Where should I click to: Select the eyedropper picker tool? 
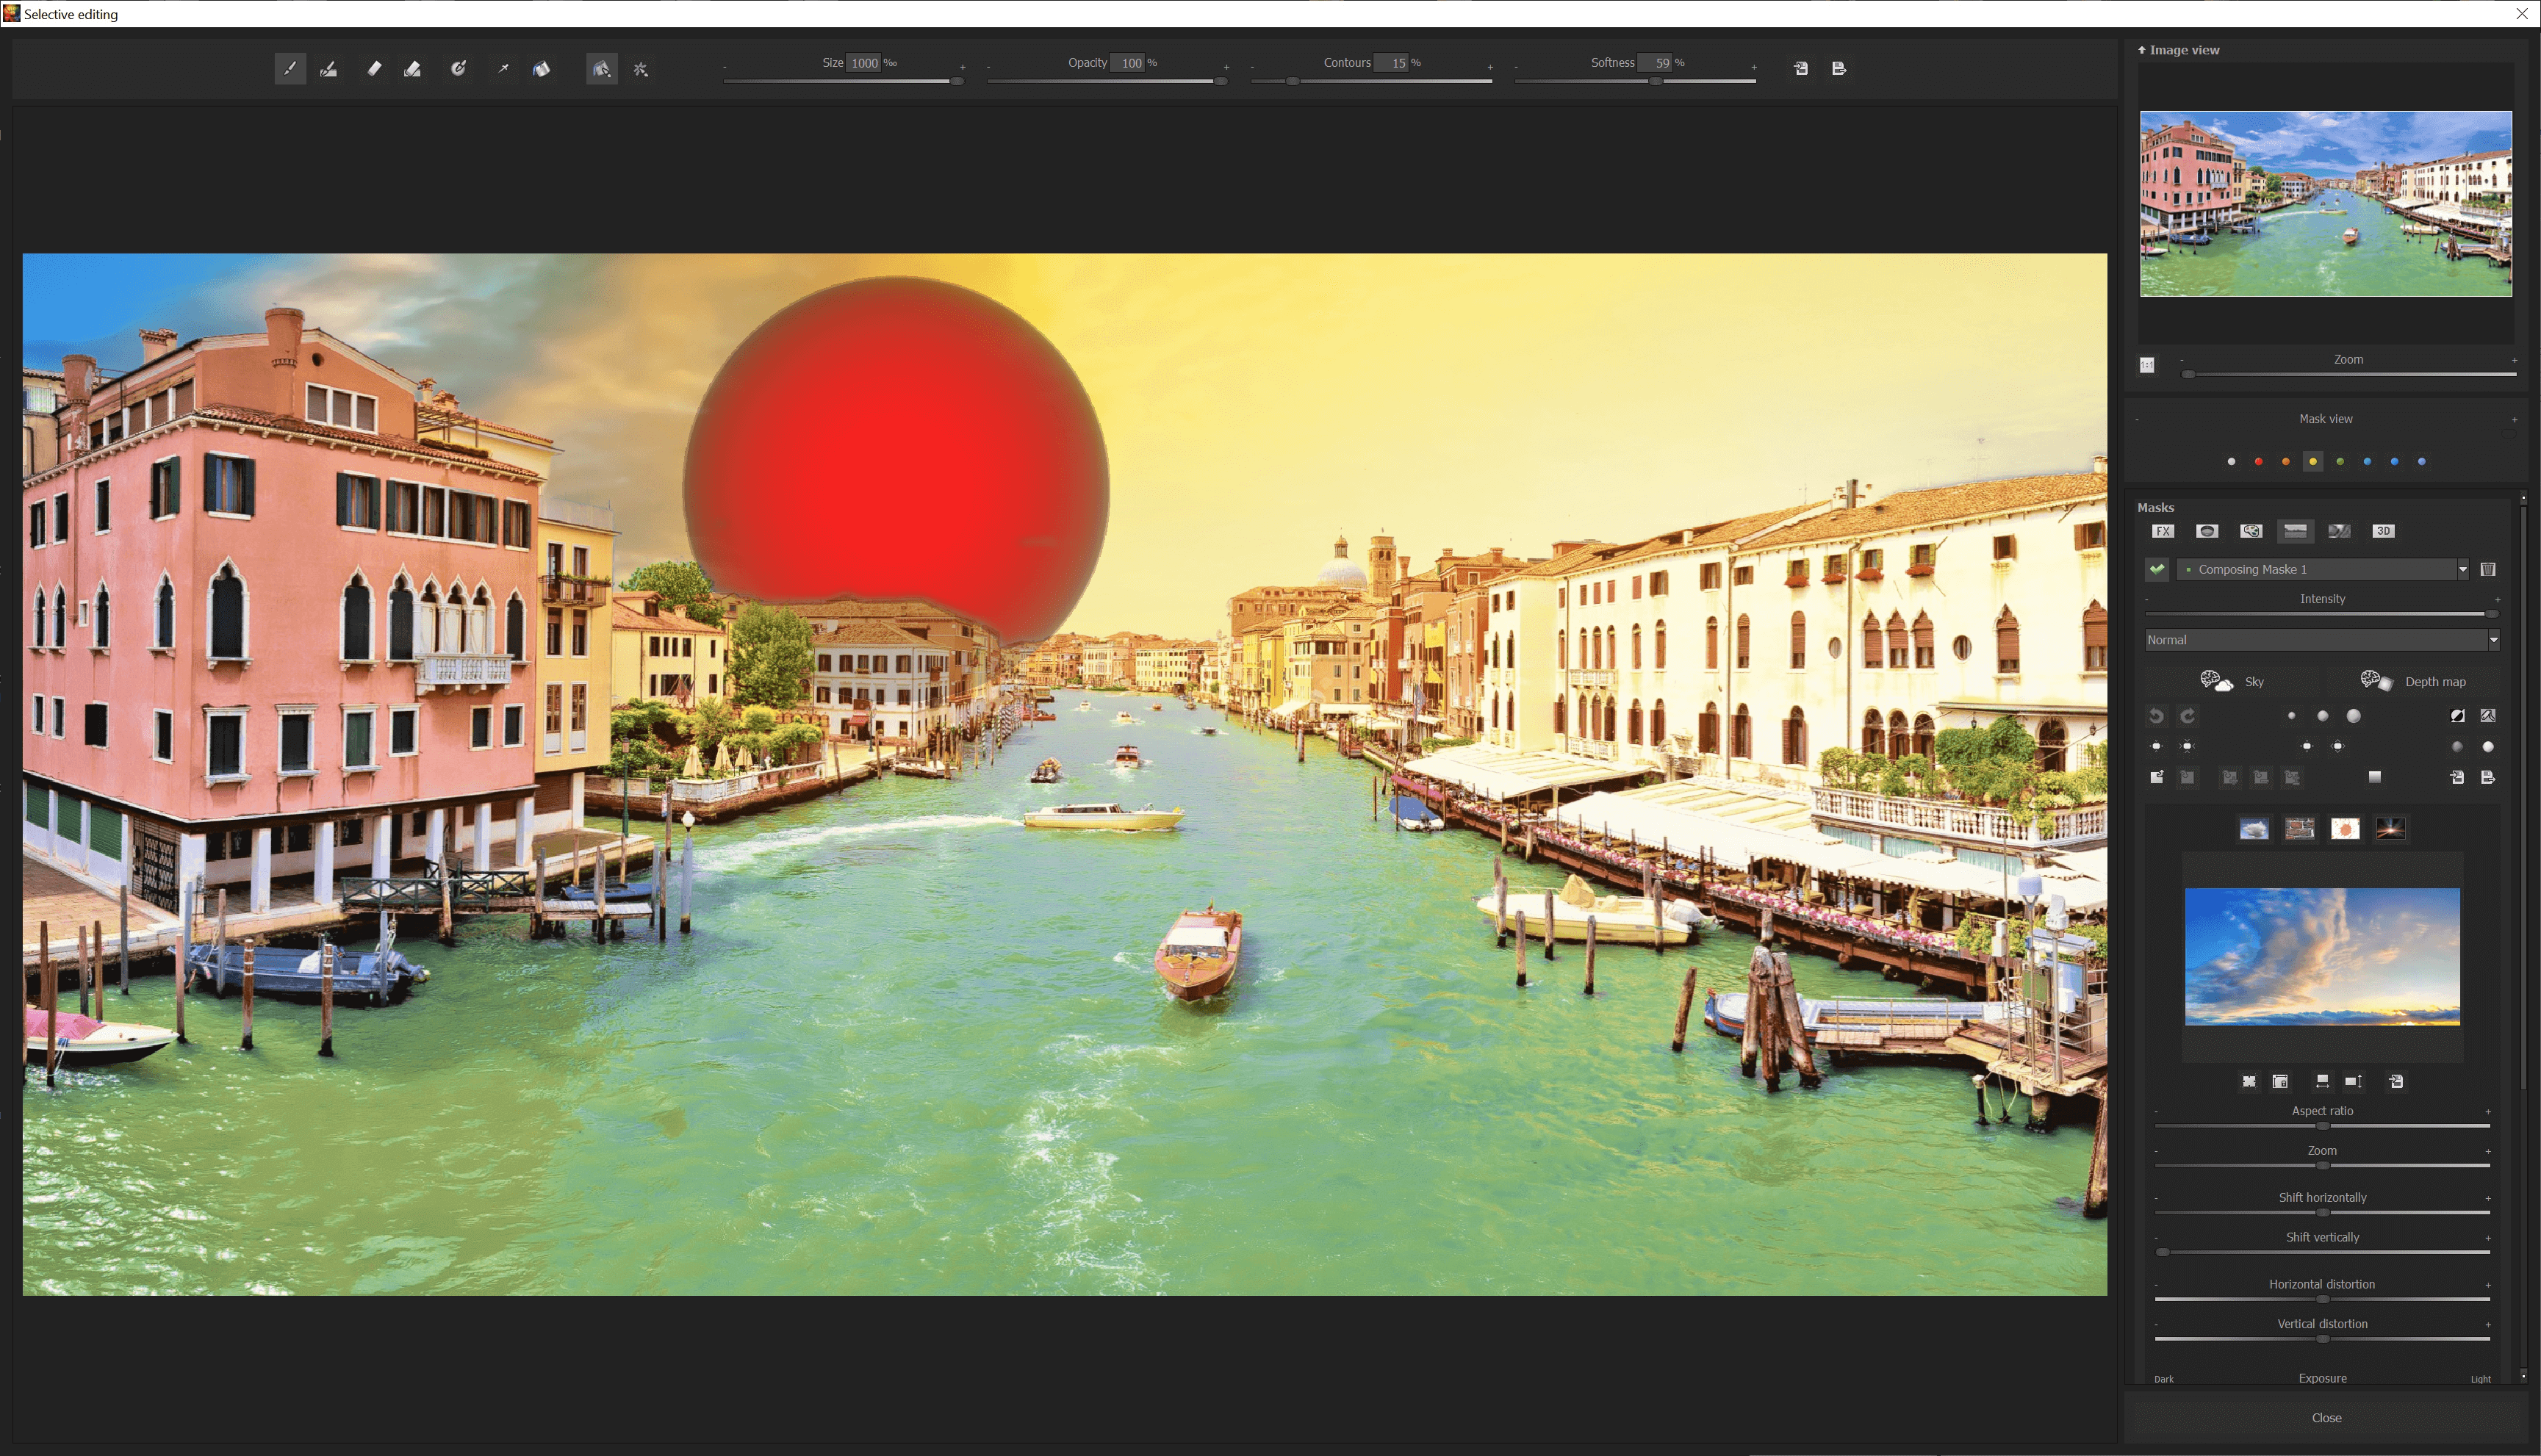(503, 69)
